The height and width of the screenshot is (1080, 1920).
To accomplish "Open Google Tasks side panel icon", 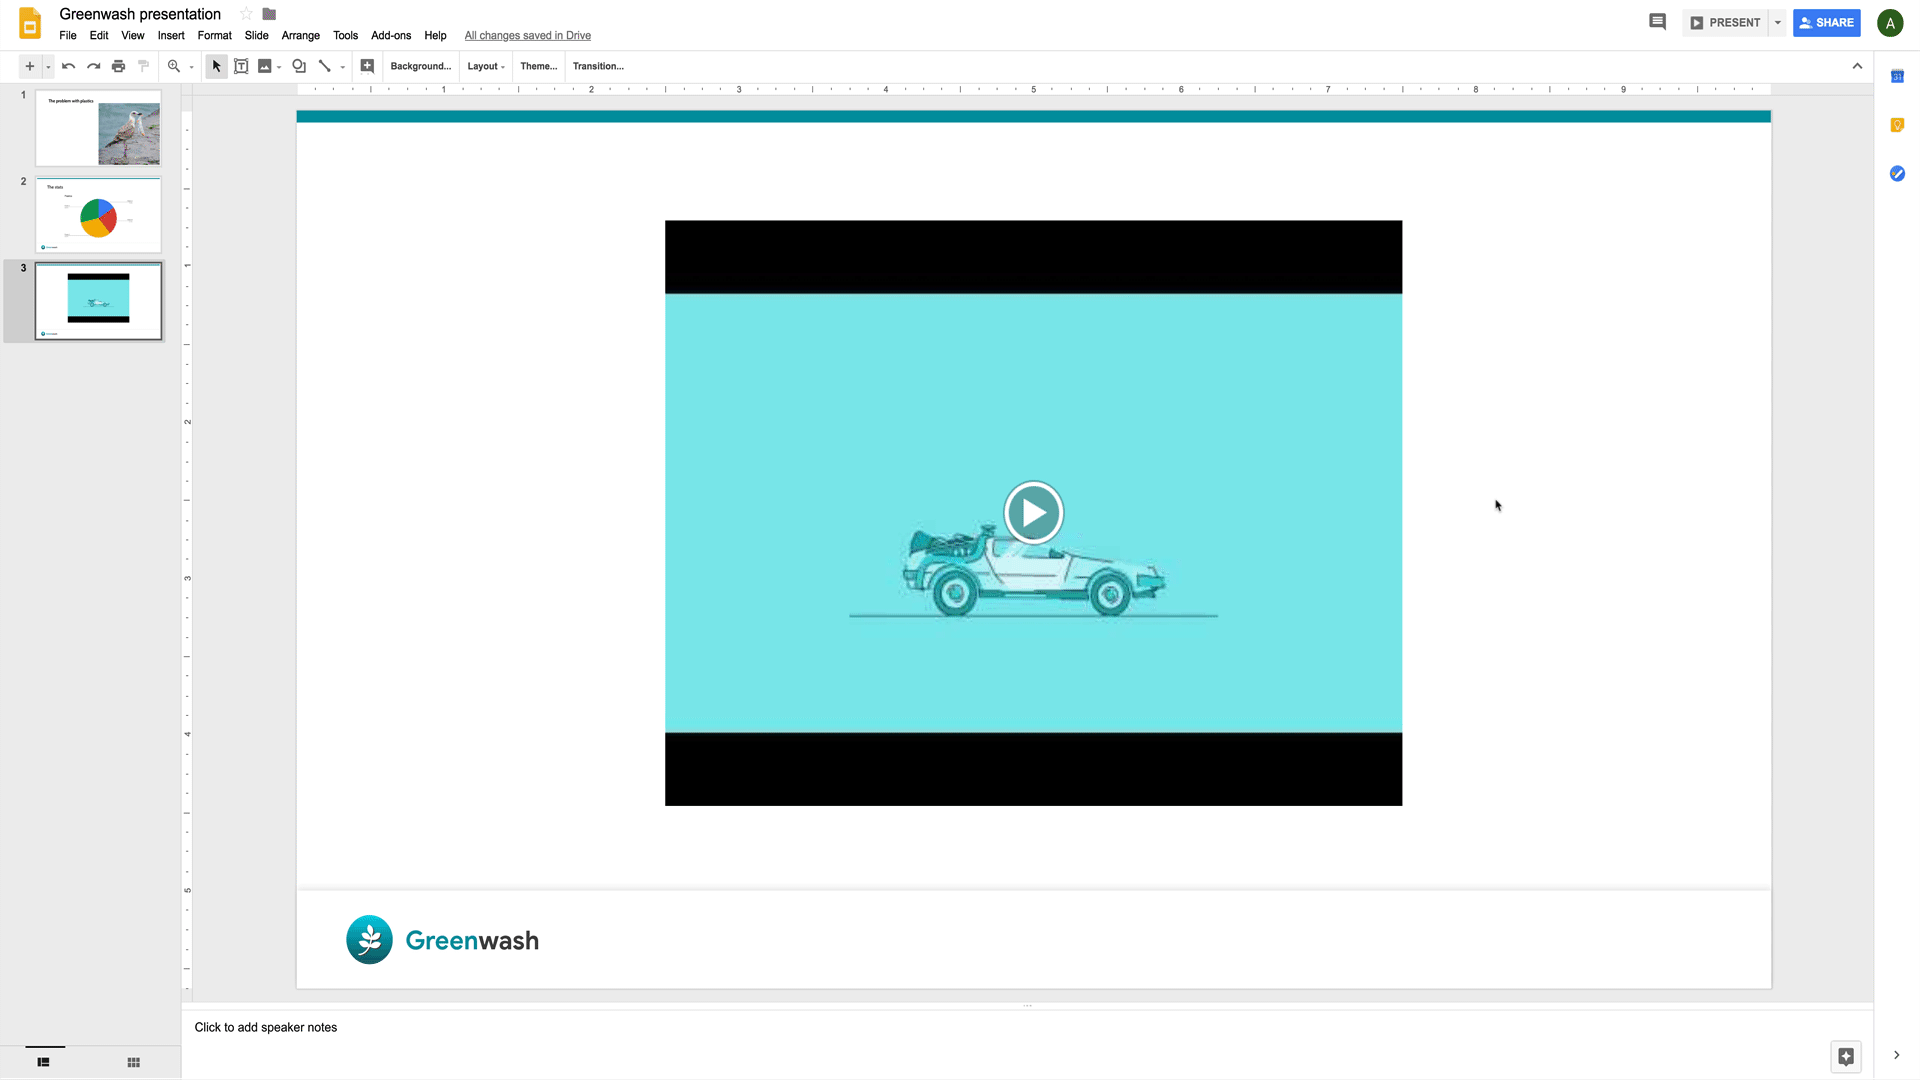I will point(1897,173).
